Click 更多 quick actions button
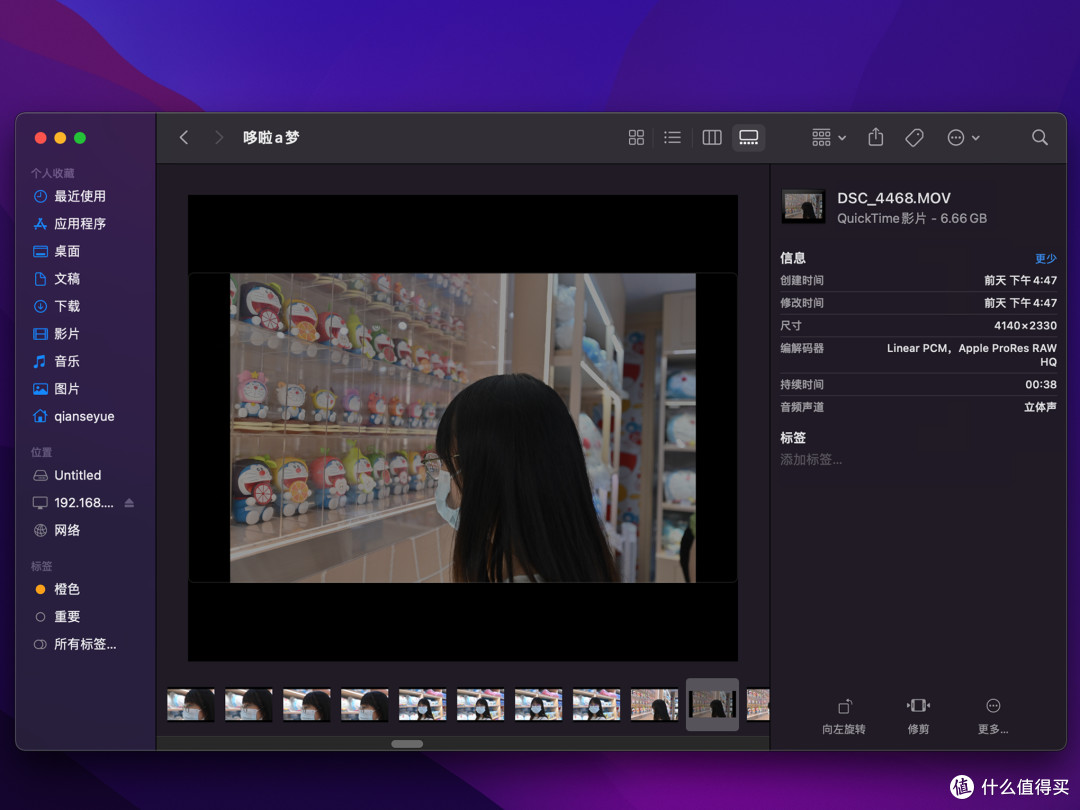This screenshot has height=810, width=1080. (x=993, y=717)
